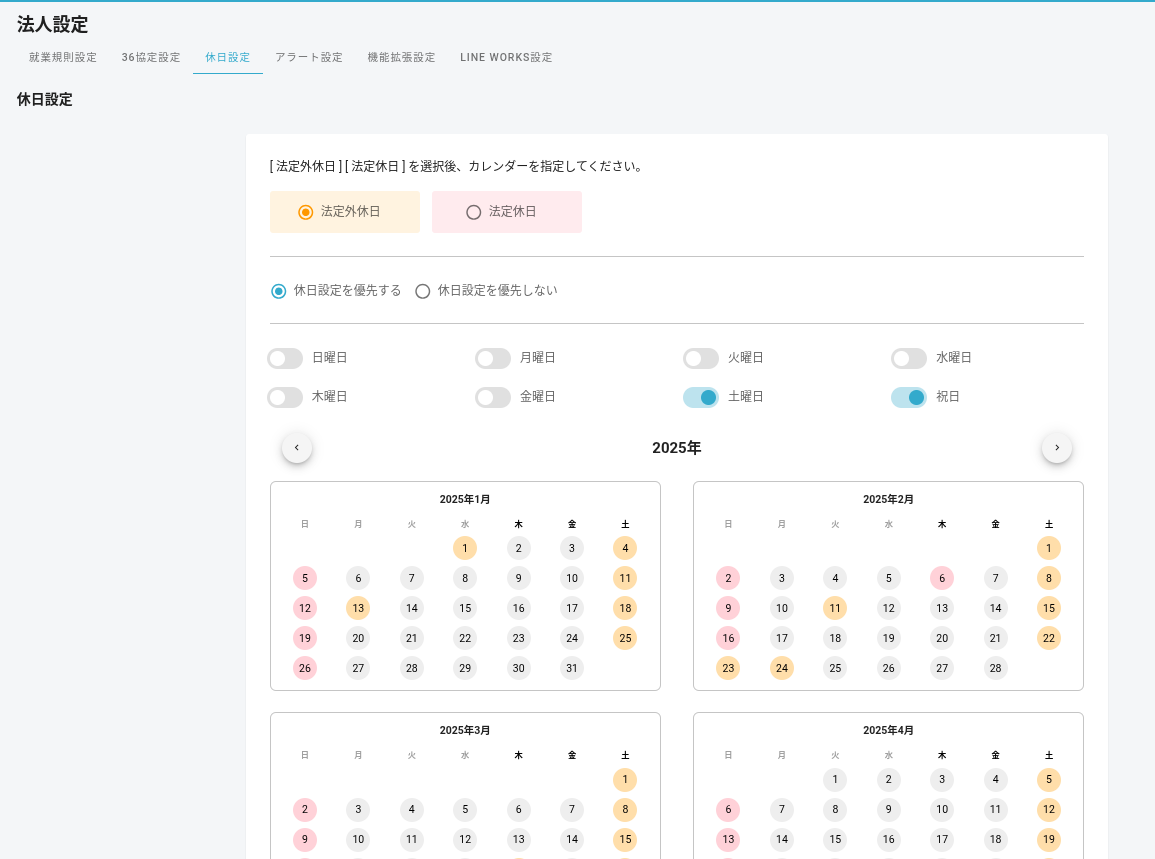This screenshot has height=859, width=1155.
Task: Disable the 祝日 switch
Action: coord(908,397)
